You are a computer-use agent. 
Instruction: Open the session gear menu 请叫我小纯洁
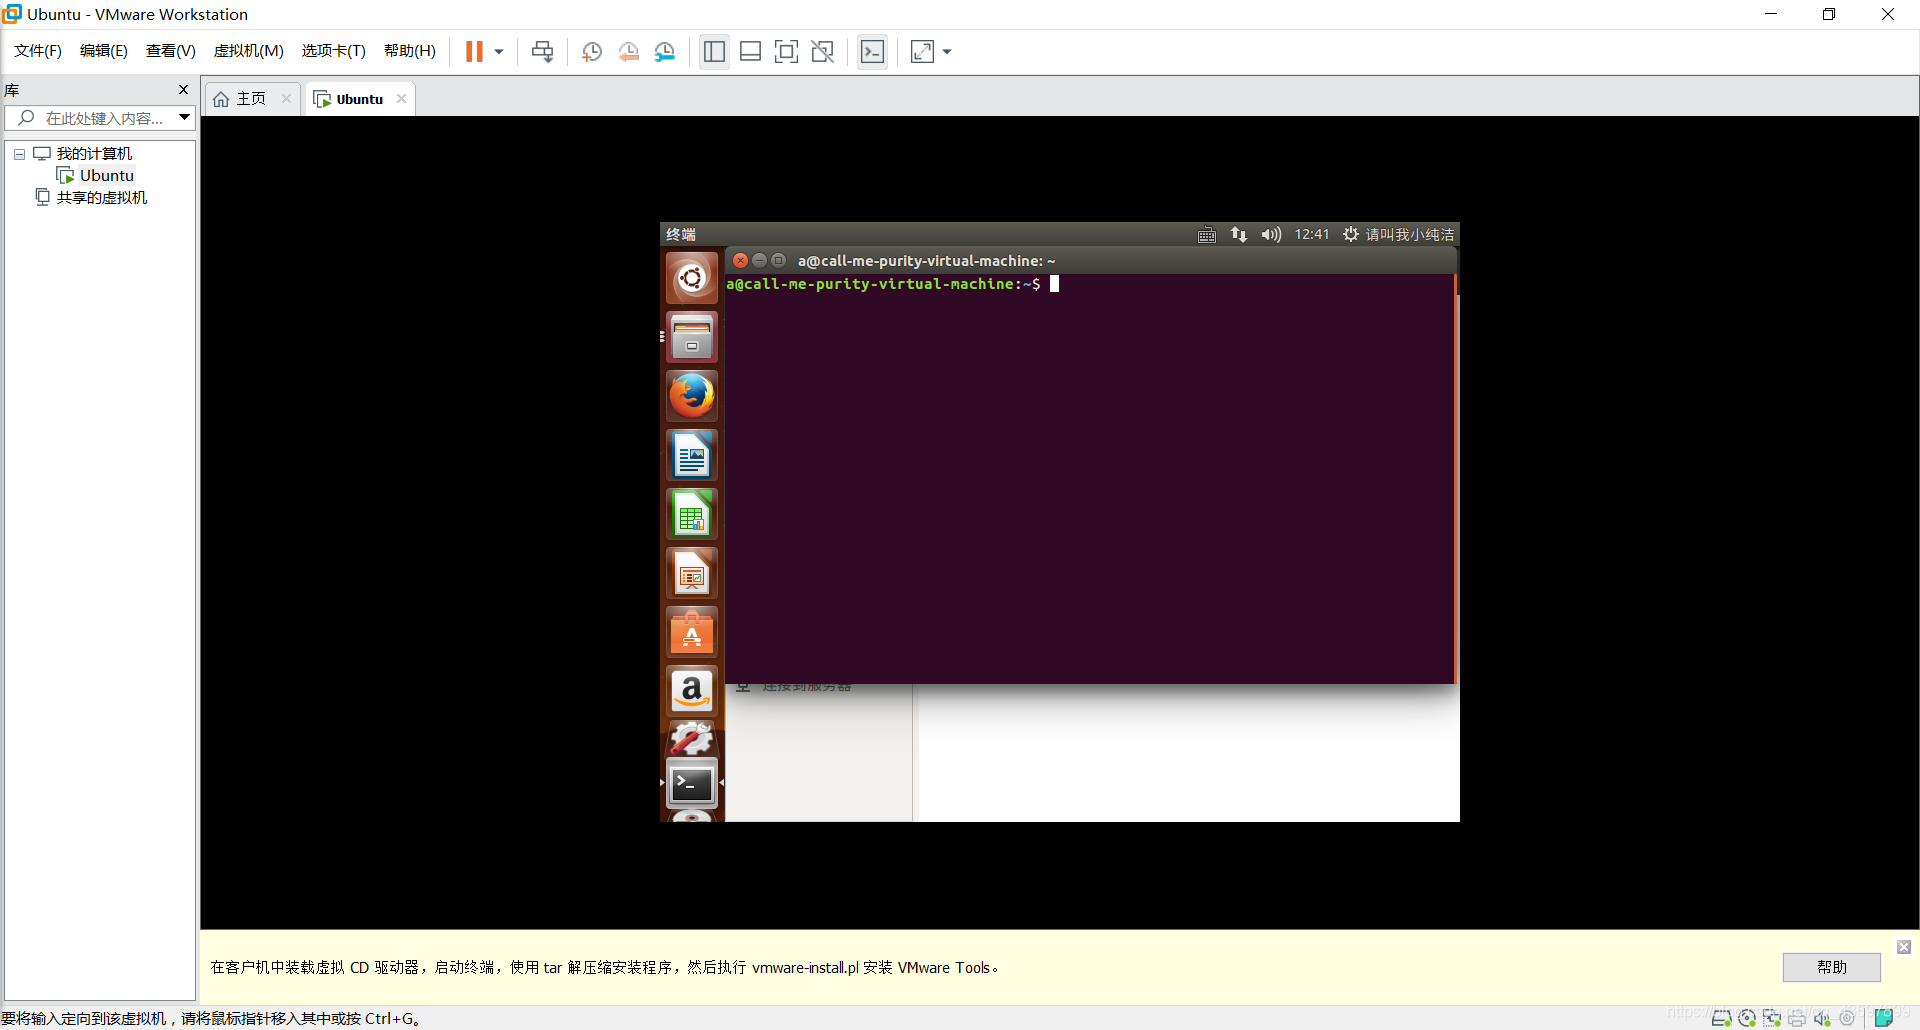click(1398, 234)
